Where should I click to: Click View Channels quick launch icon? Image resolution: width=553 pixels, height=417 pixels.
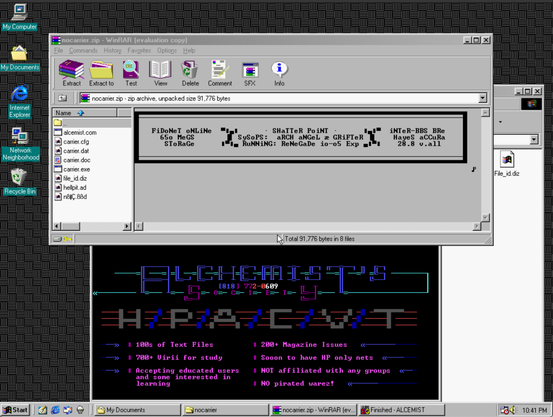pyautogui.click(x=80, y=410)
